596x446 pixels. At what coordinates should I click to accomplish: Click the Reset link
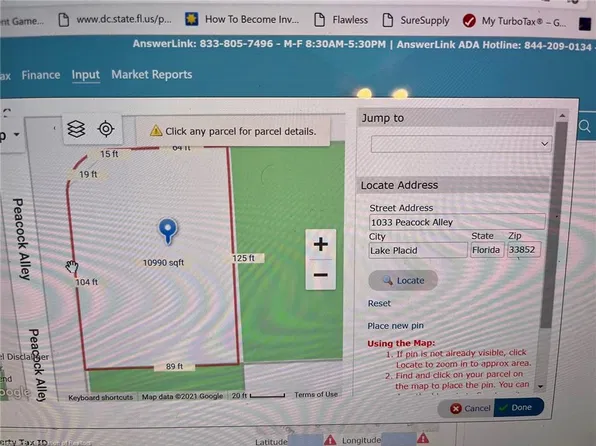(379, 303)
